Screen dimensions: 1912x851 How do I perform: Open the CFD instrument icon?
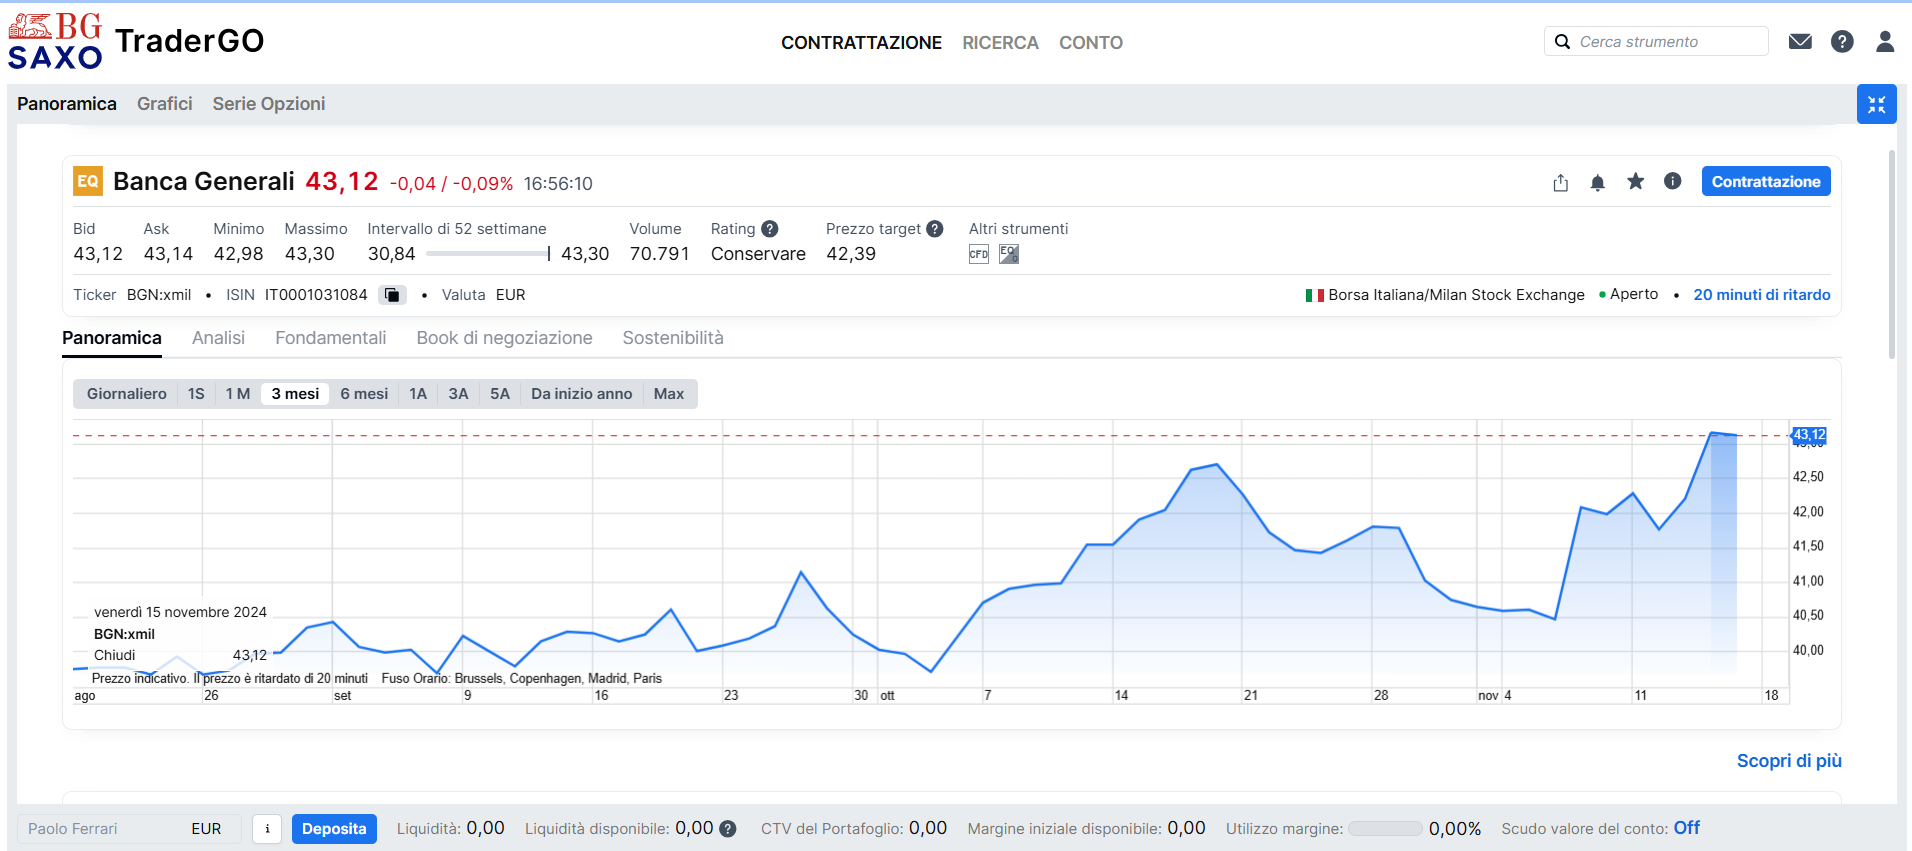[x=979, y=254]
